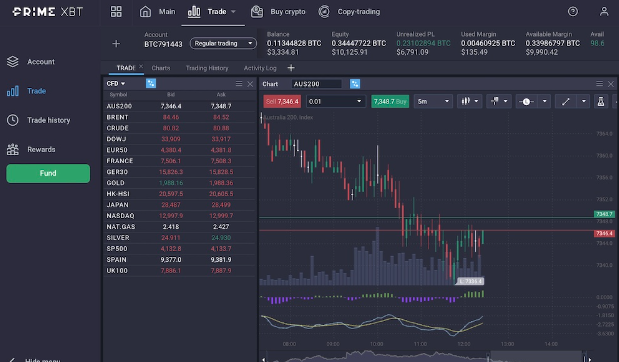Expand the line marker dropdown arrow

click(544, 101)
